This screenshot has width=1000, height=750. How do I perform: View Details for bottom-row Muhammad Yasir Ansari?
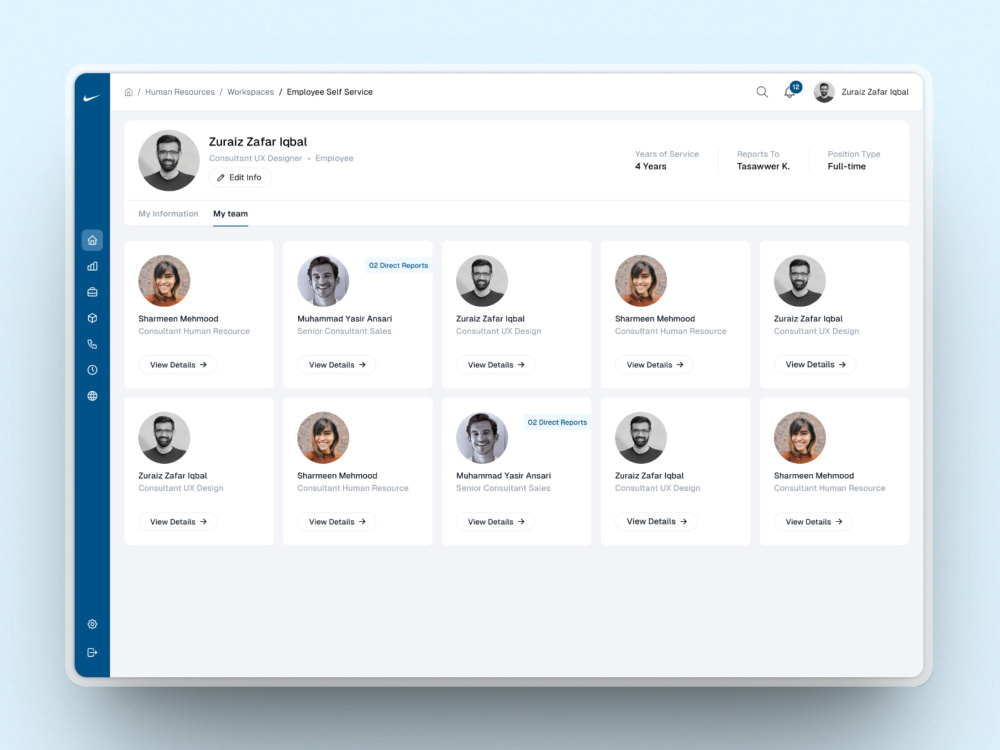(x=496, y=522)
